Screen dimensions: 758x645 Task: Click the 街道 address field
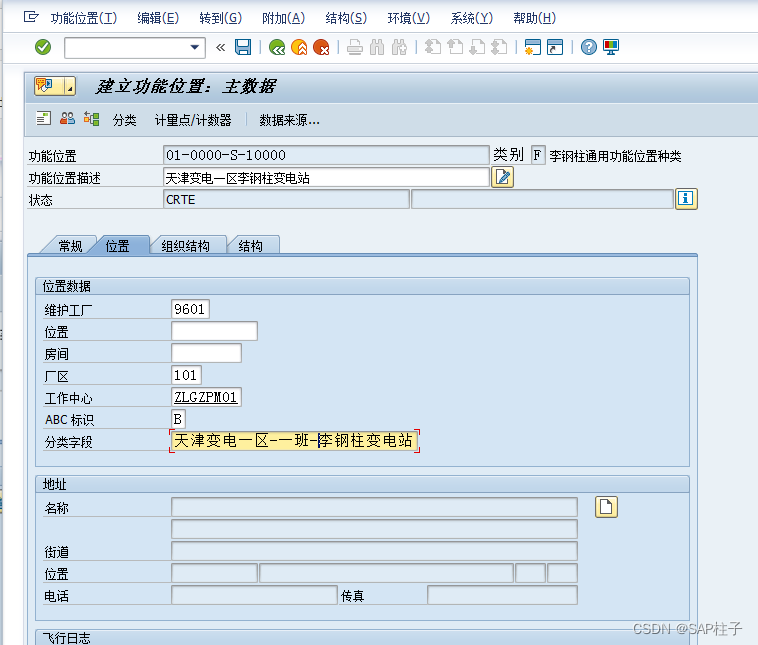[374, 551]
